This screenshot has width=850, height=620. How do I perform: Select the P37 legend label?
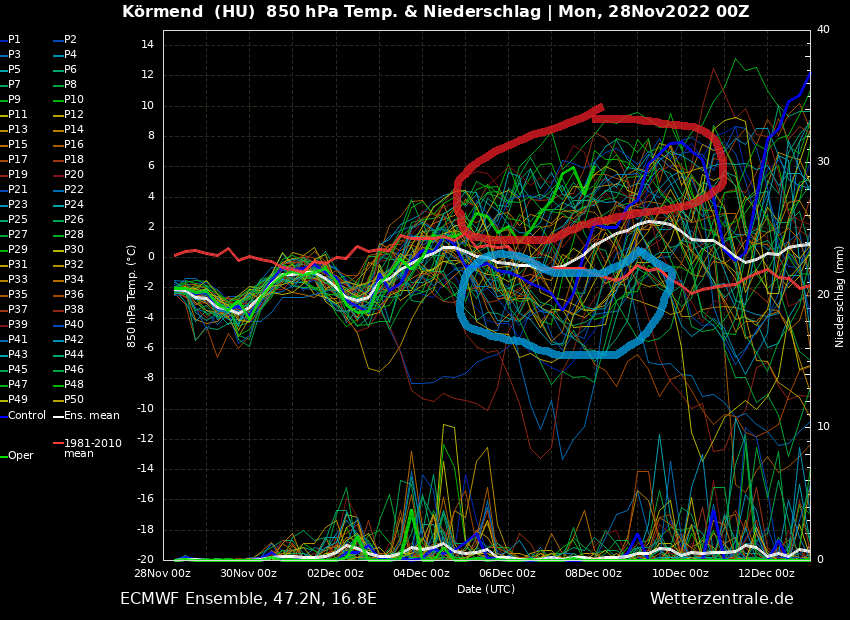(18, 310)
